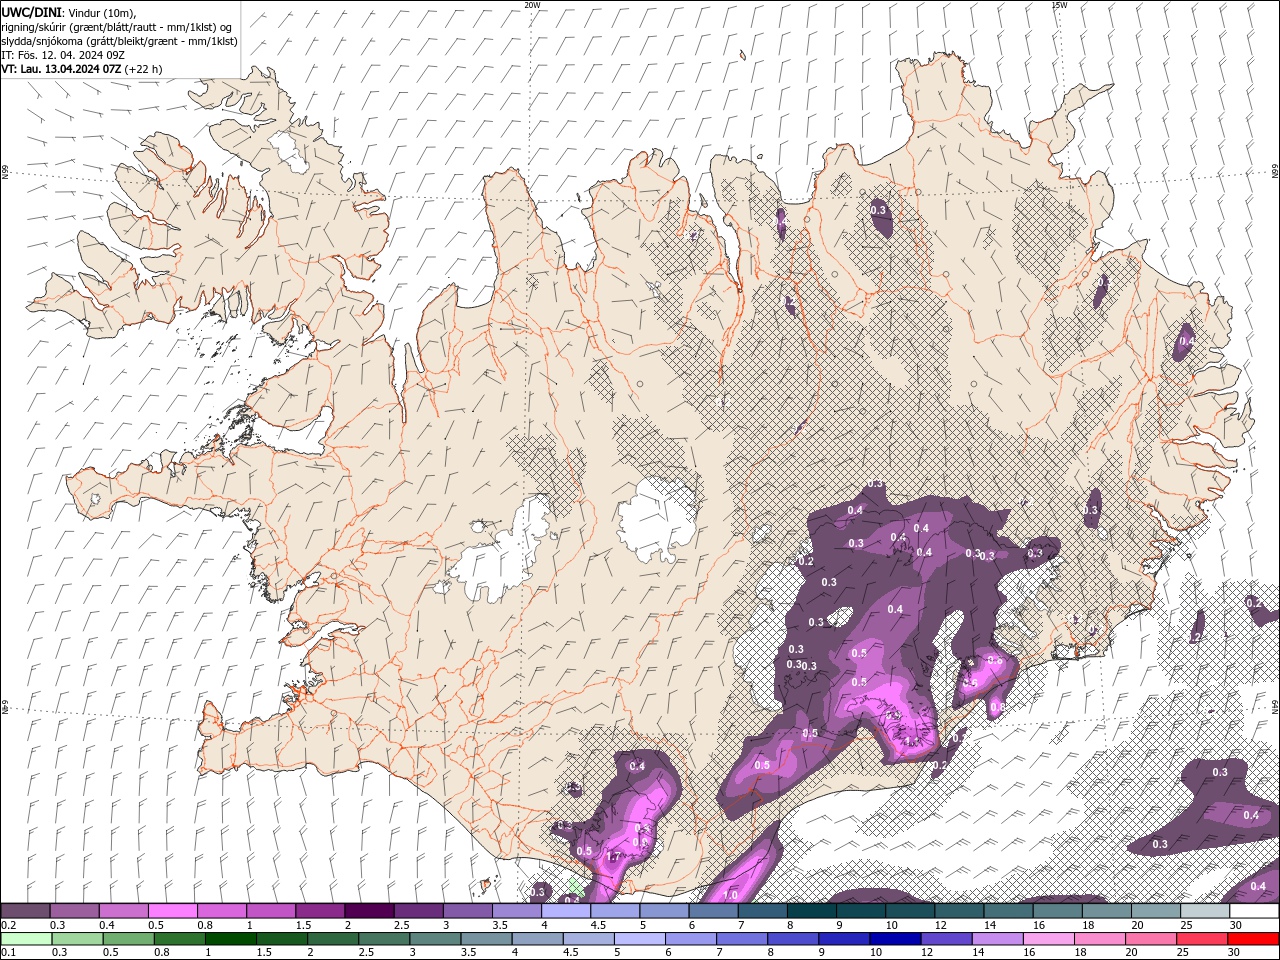Click lower scale swatch between 14 and 16
The width and height of the screenshot is (1280, 960).
point(998,939)
